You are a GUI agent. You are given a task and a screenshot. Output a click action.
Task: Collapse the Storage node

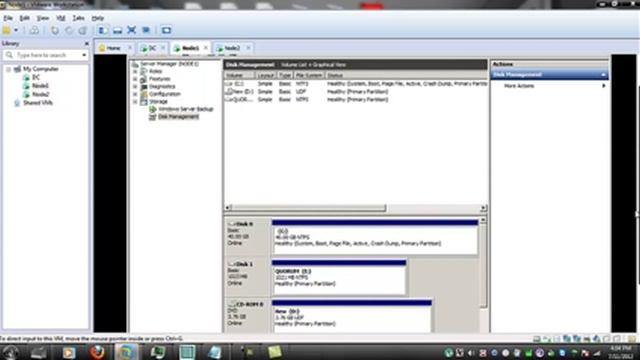pyautogui.click(x=135, y=102)
